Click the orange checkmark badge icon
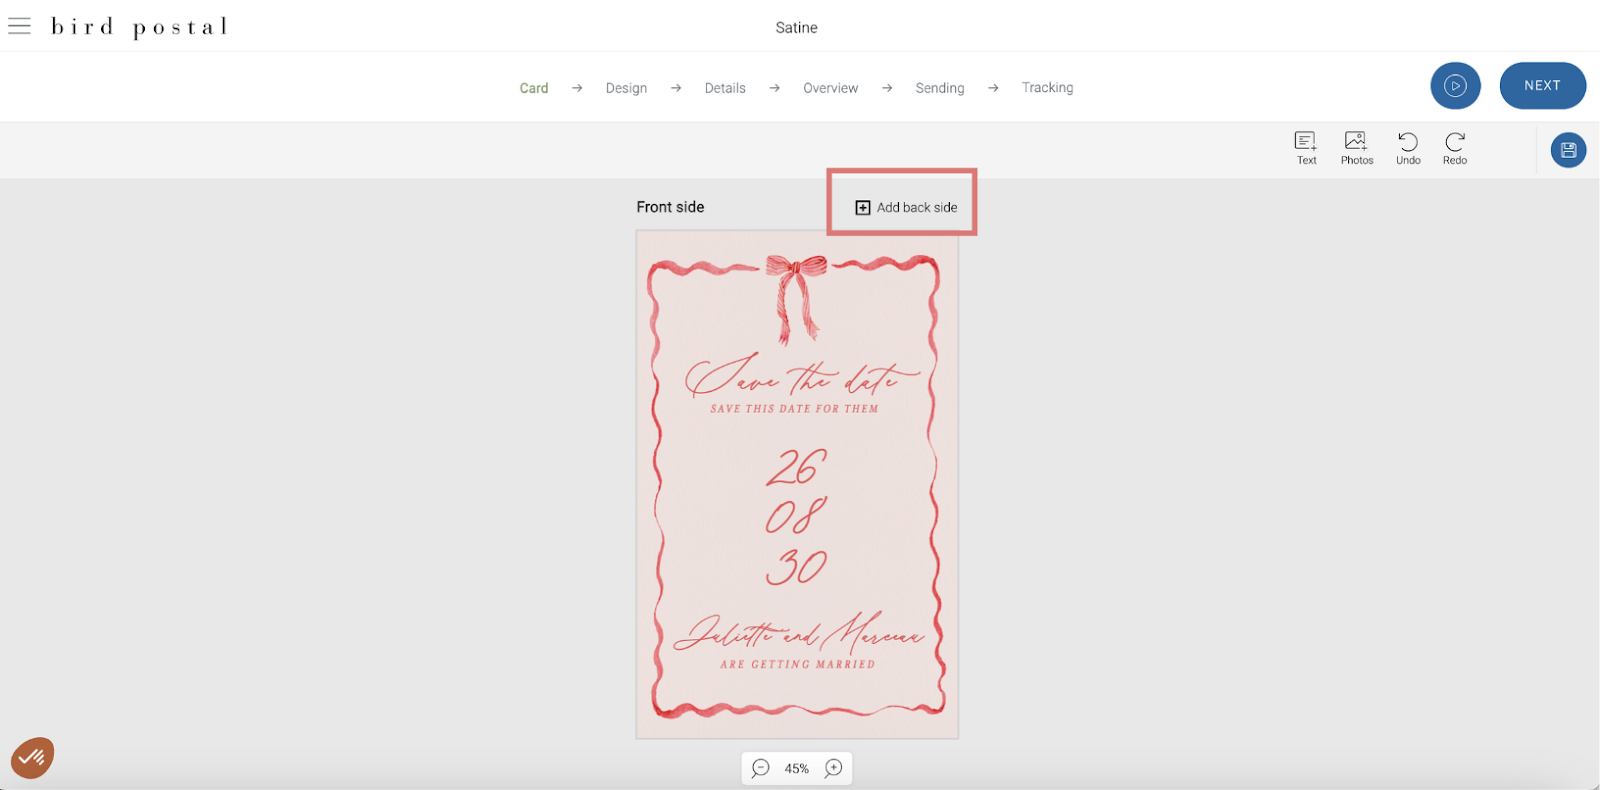This screenshot has height=790, width=1600. [32, 758]
